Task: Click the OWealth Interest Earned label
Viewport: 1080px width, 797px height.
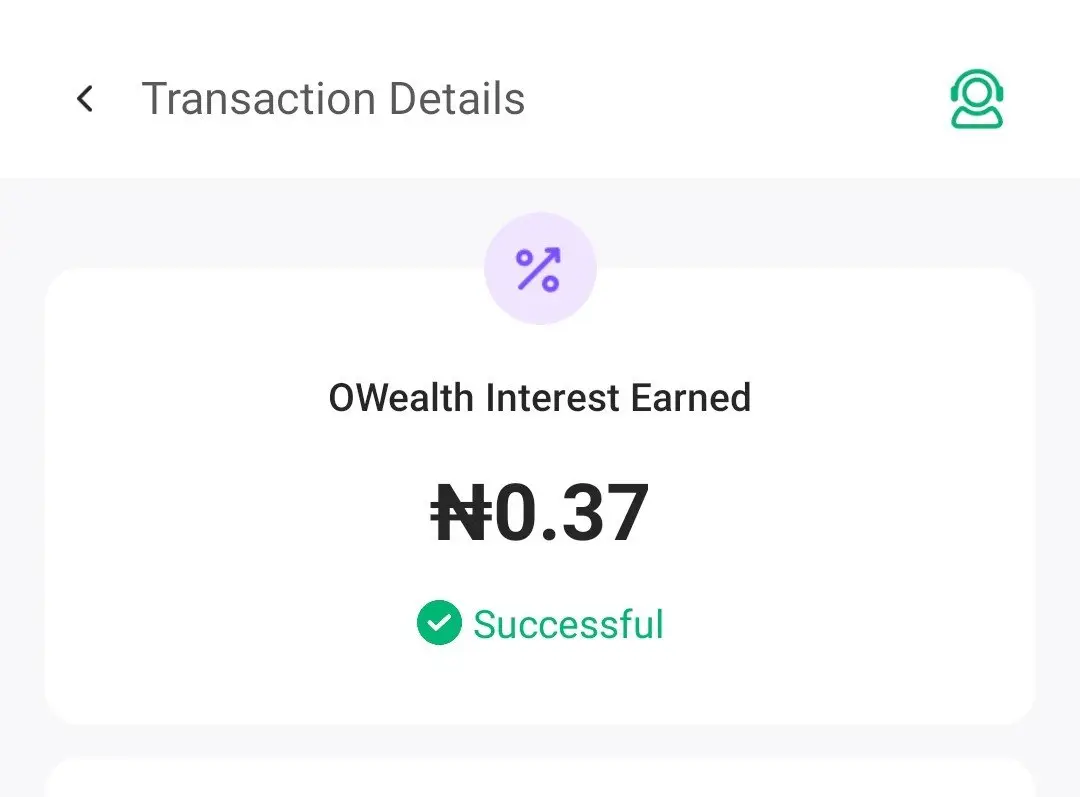Action: [539, 398]
